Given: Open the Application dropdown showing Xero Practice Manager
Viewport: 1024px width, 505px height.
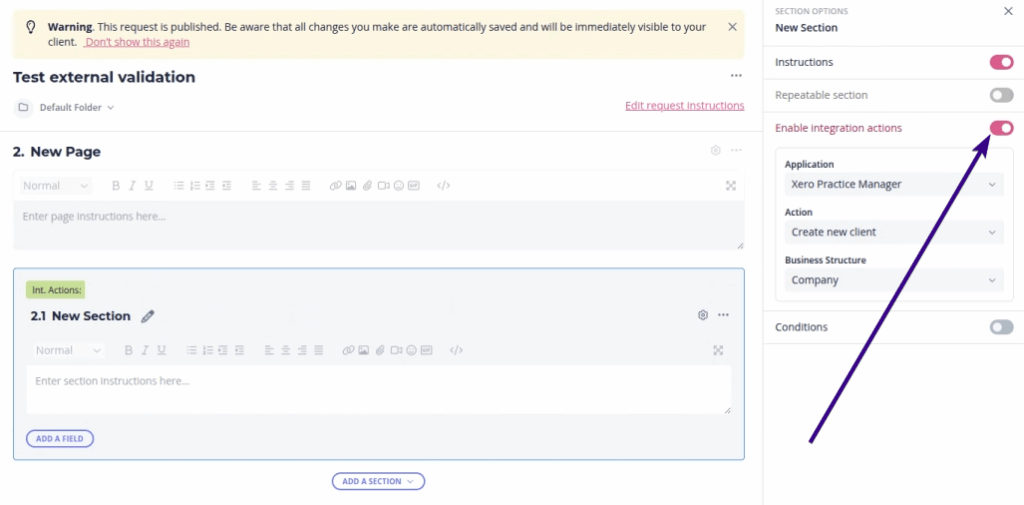Looking at the screenshot, I should [x=893, y=184].
